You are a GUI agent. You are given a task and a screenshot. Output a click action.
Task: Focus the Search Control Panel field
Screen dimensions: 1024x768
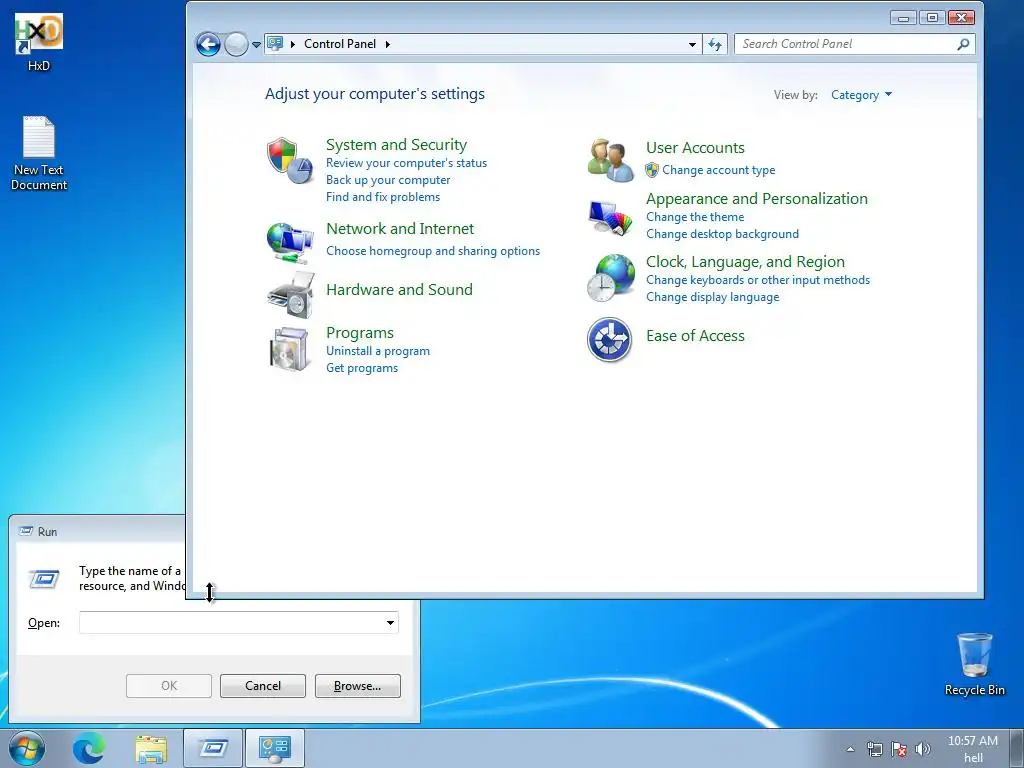tap(846, 44)
